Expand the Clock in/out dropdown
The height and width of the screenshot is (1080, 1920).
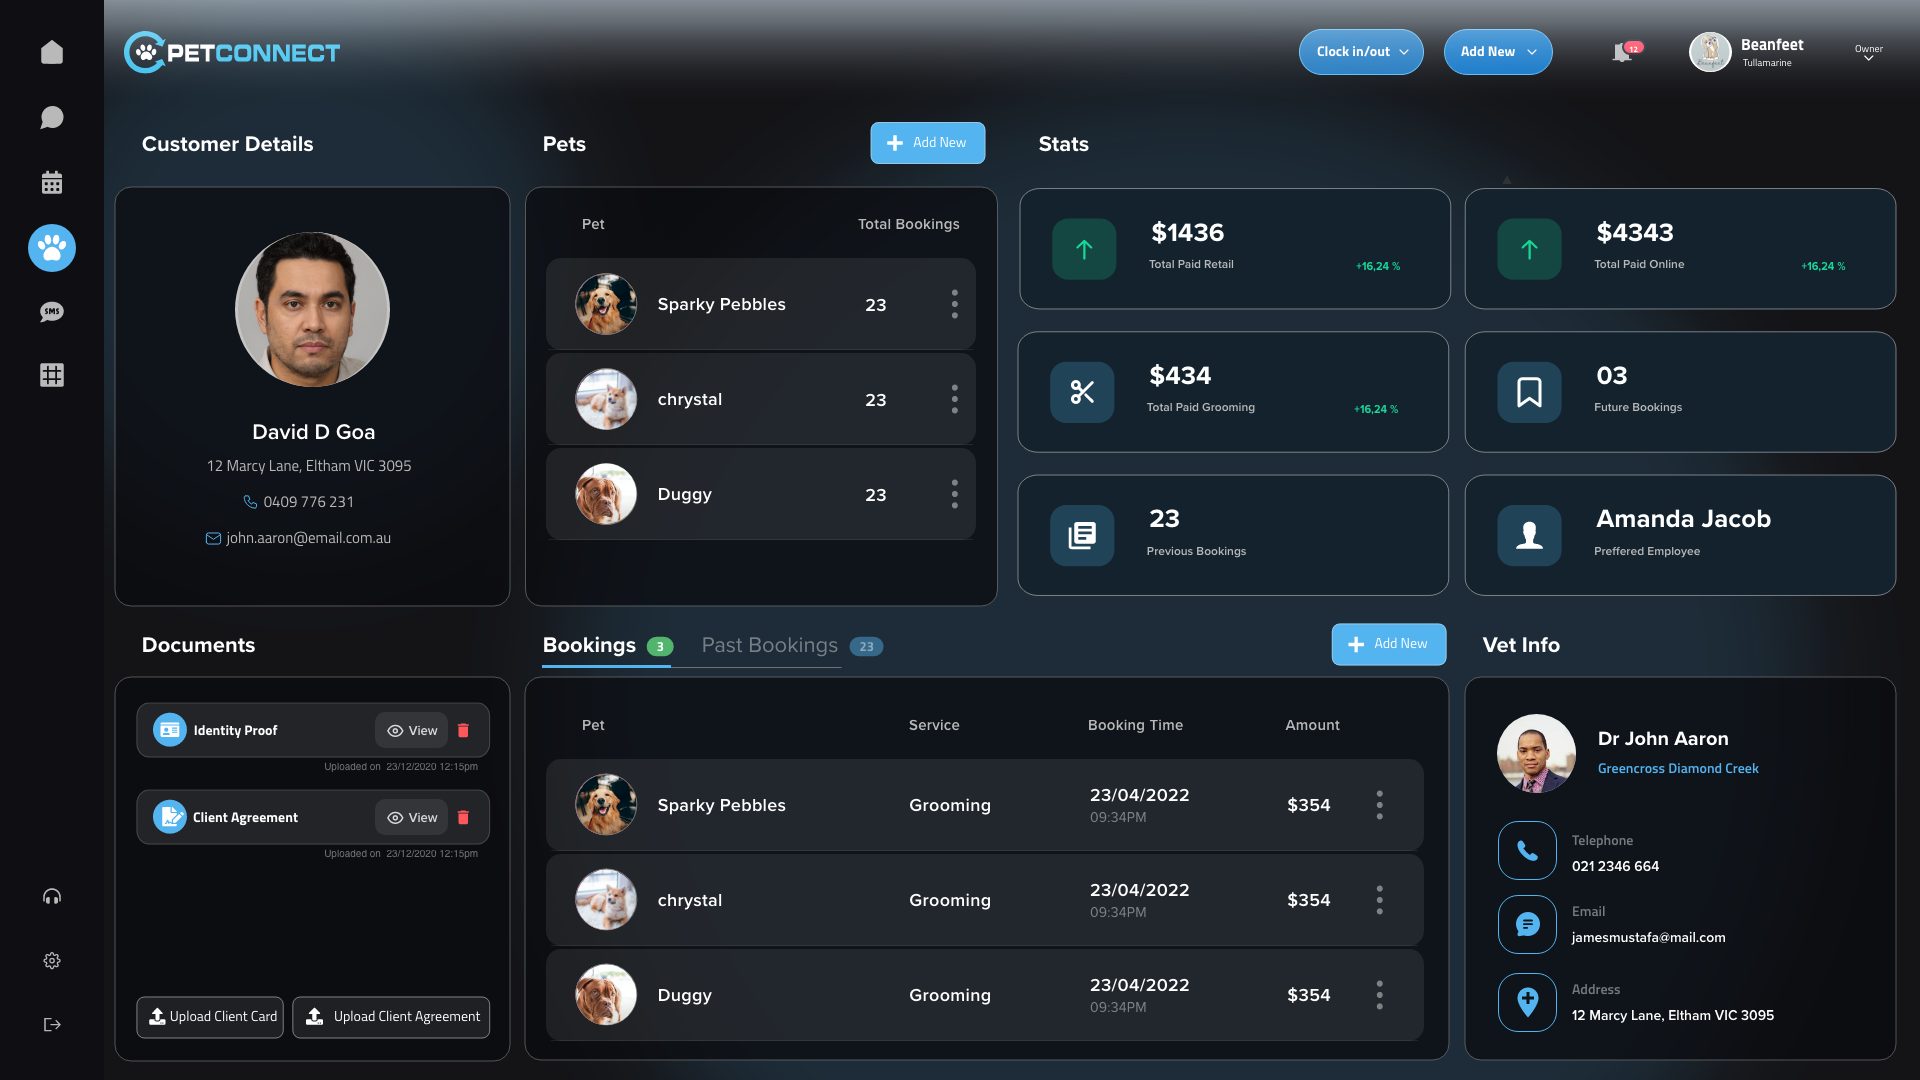tap(1361, 52)
